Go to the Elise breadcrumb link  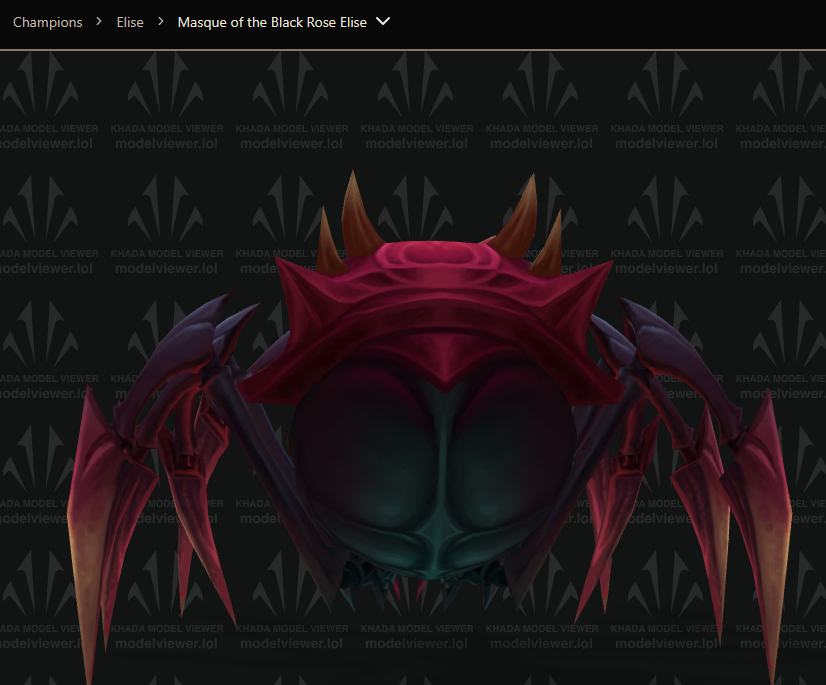coord(130,22)
